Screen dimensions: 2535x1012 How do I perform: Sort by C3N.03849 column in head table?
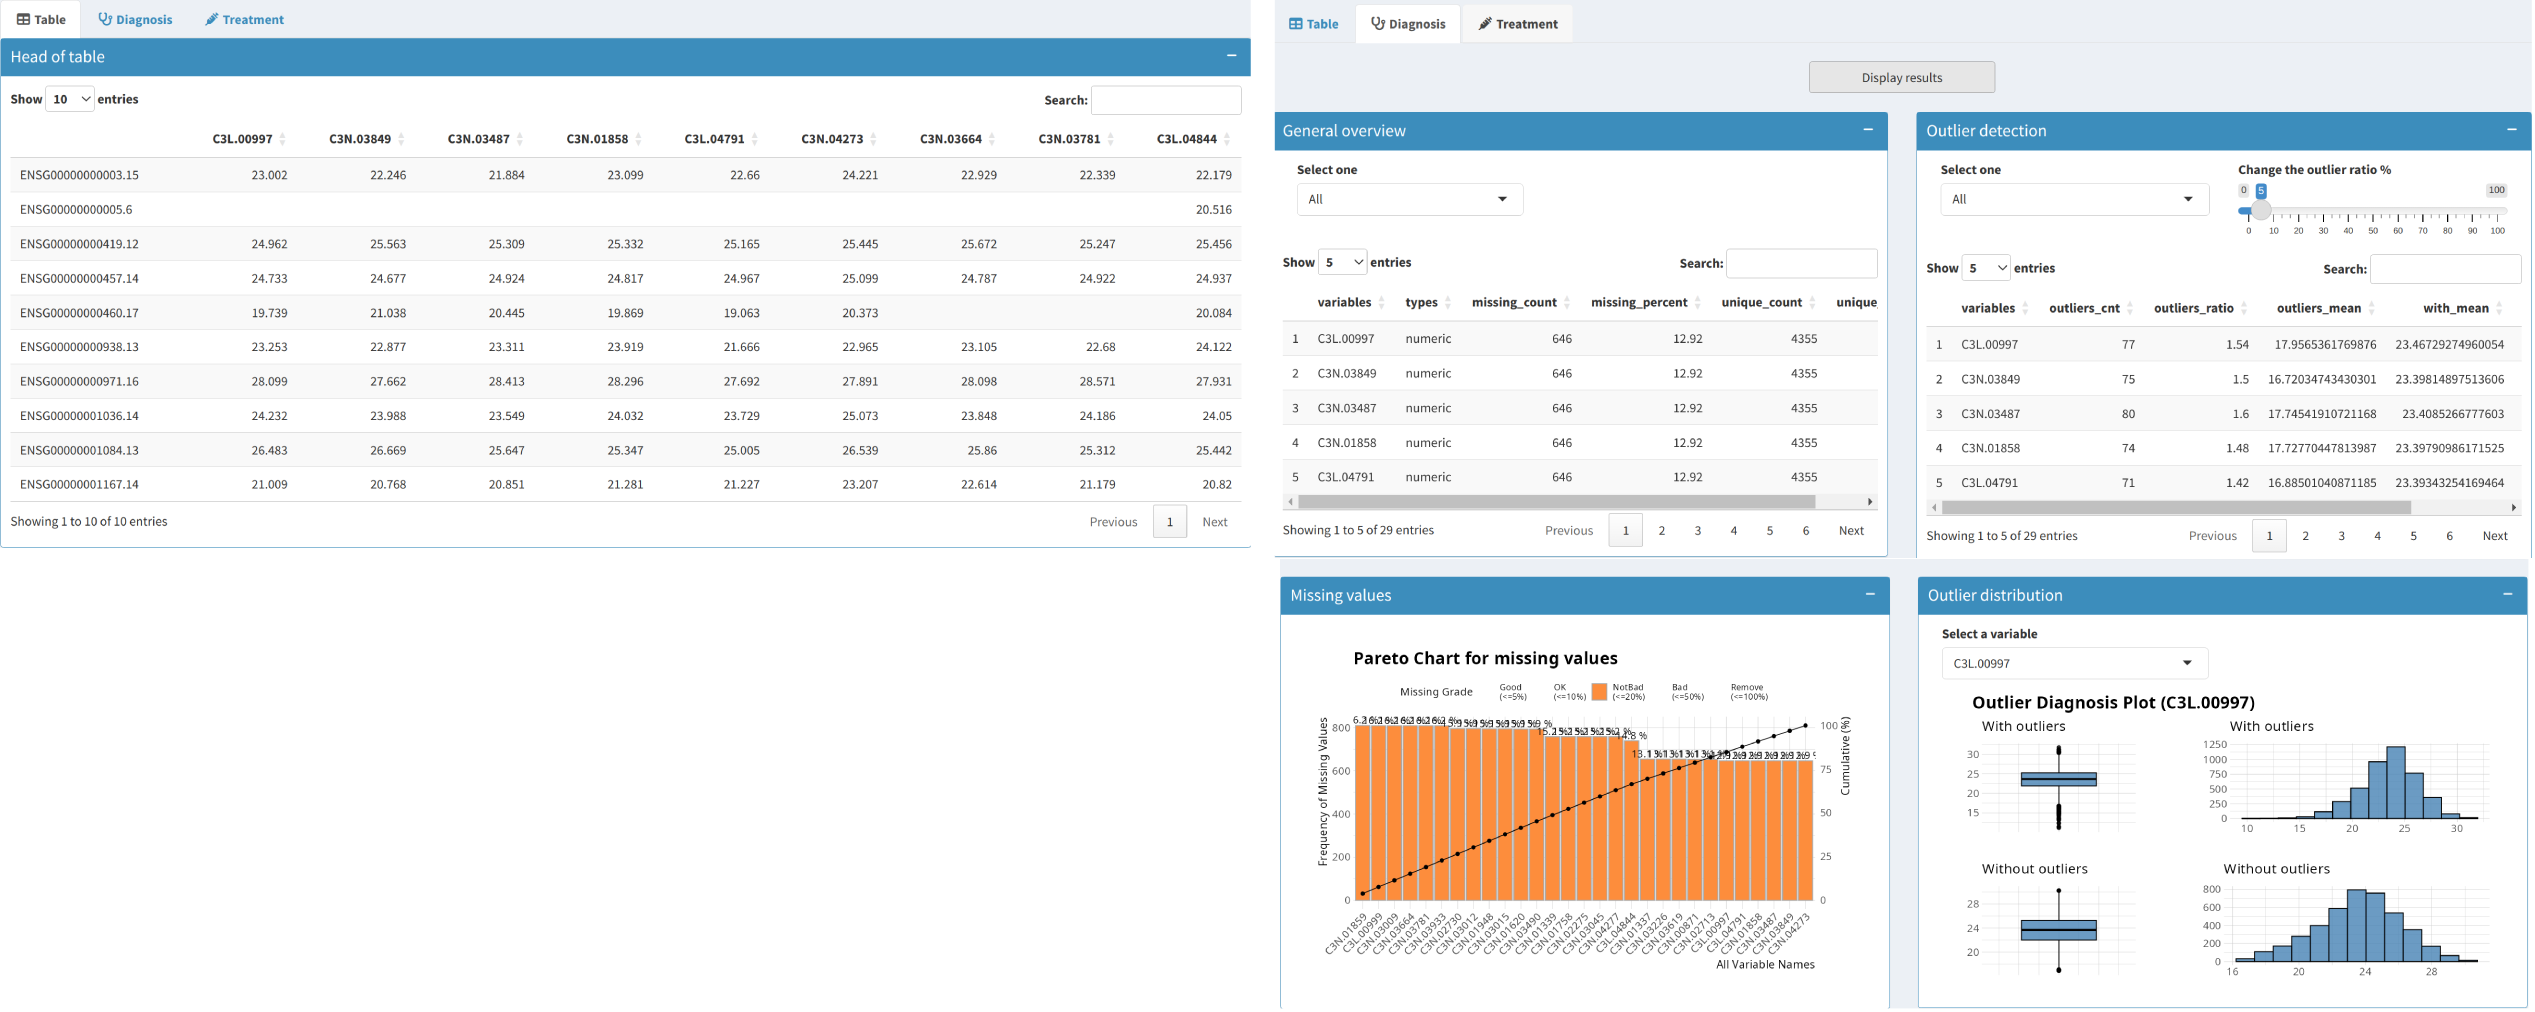coord(366,139)
